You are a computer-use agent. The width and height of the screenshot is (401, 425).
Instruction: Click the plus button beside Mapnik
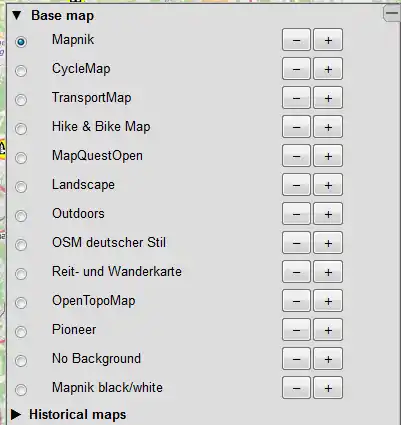pos(328,40)
